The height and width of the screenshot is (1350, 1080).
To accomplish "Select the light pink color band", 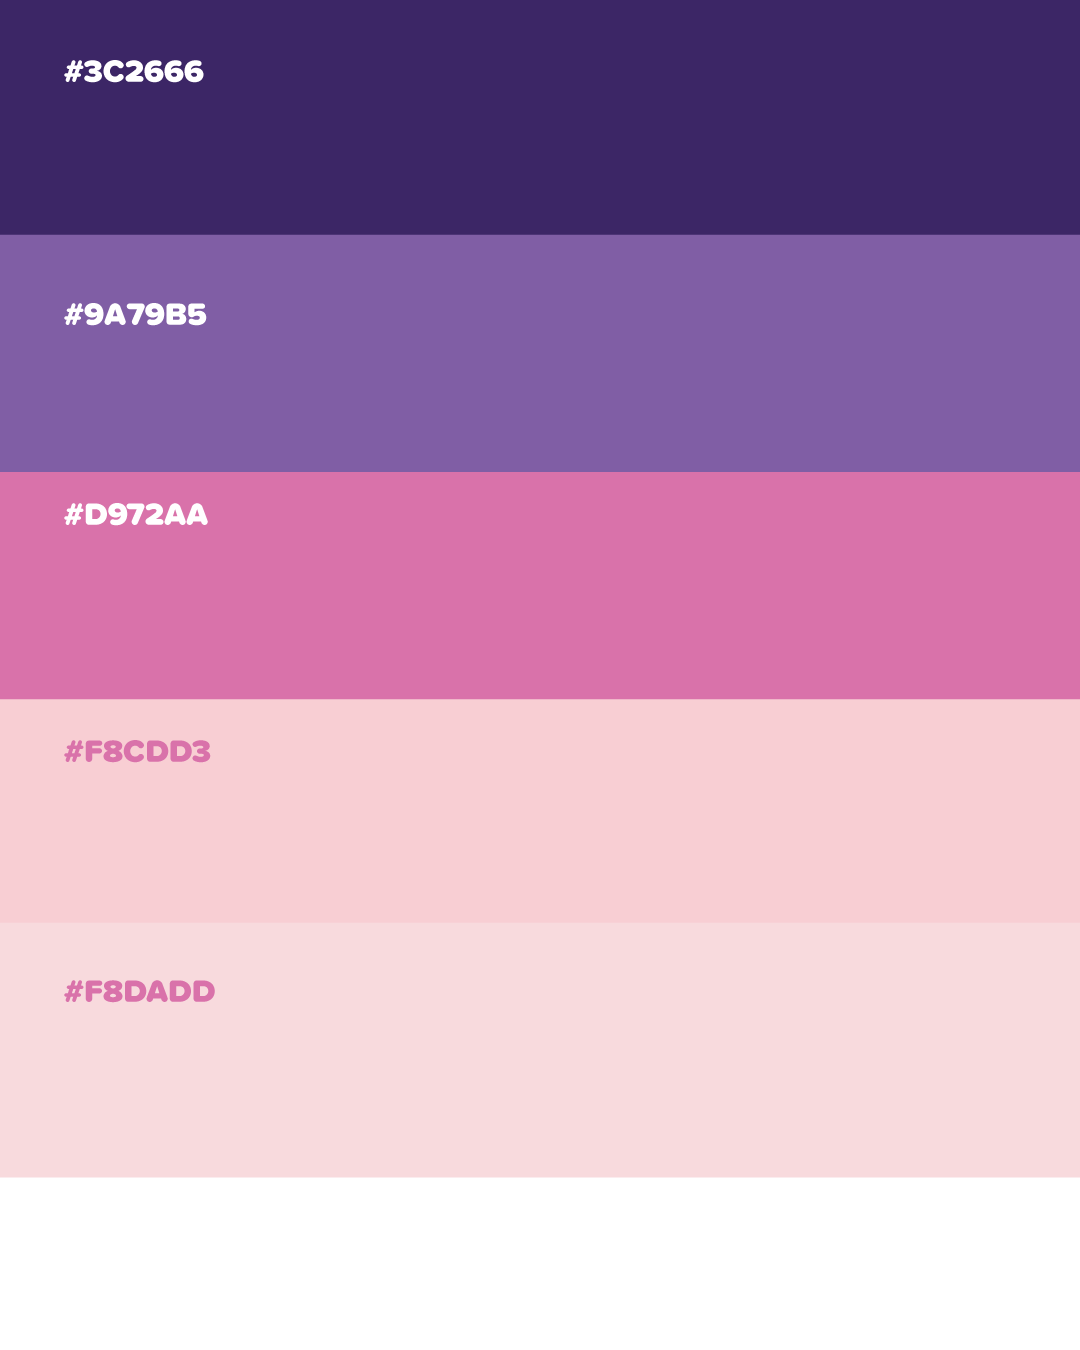I will point(540,811).
